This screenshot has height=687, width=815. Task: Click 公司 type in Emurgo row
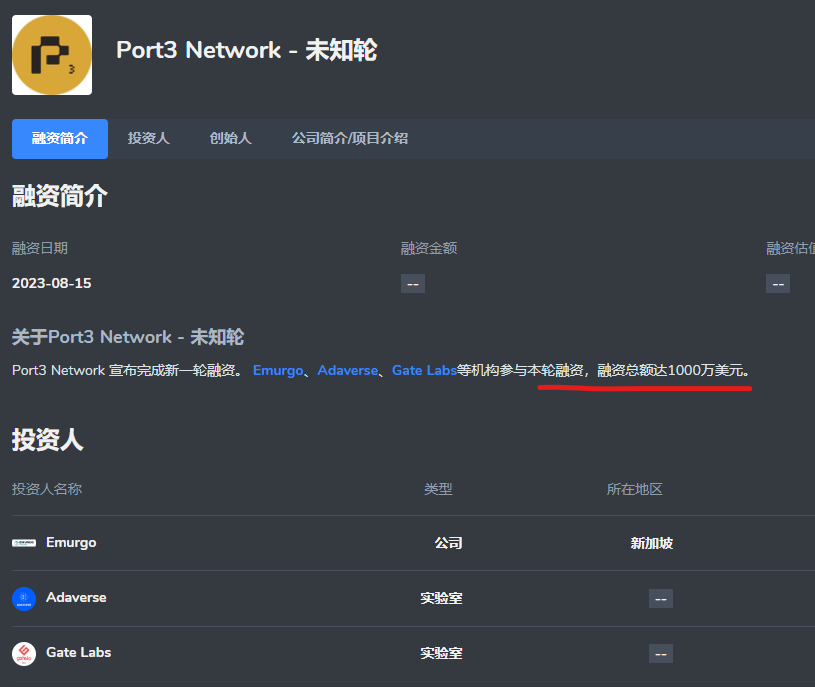click(449, 543)
